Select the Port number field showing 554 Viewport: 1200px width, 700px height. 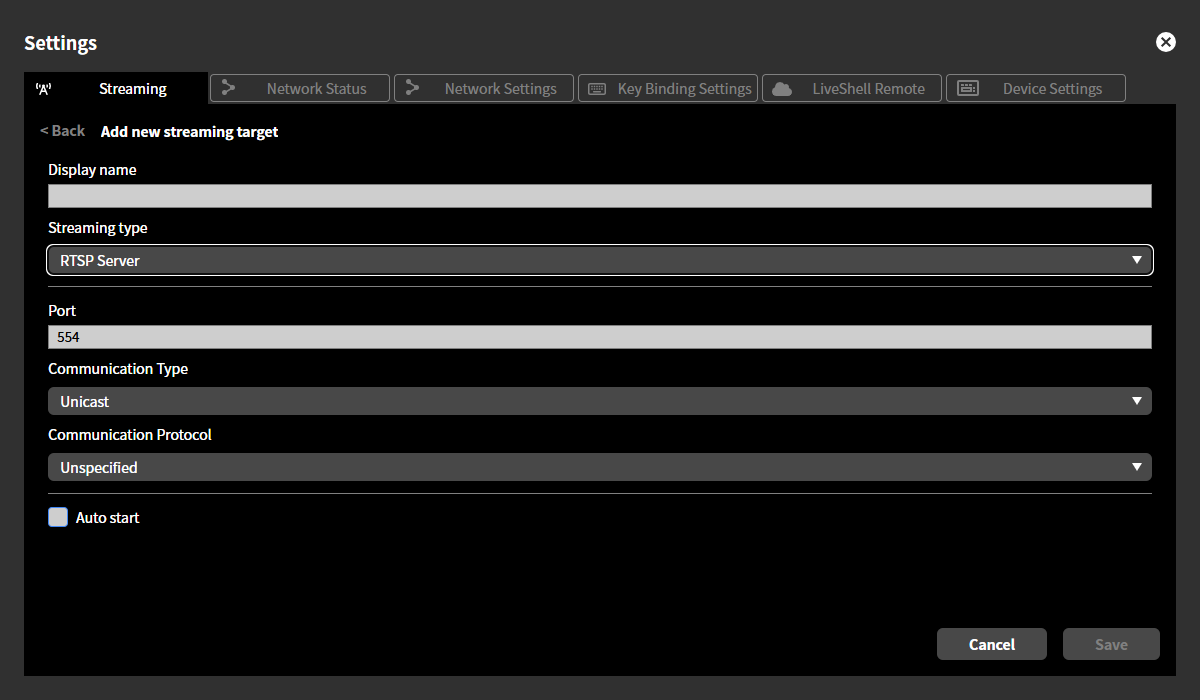coord(600,336)
